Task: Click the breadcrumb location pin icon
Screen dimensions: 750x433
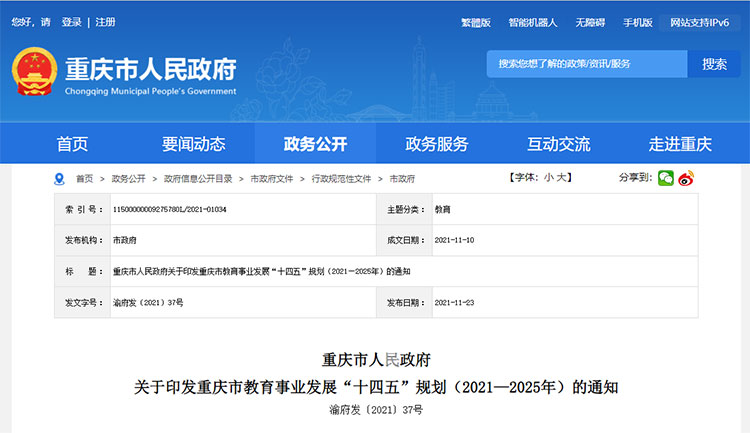Action: coord(59,178)
